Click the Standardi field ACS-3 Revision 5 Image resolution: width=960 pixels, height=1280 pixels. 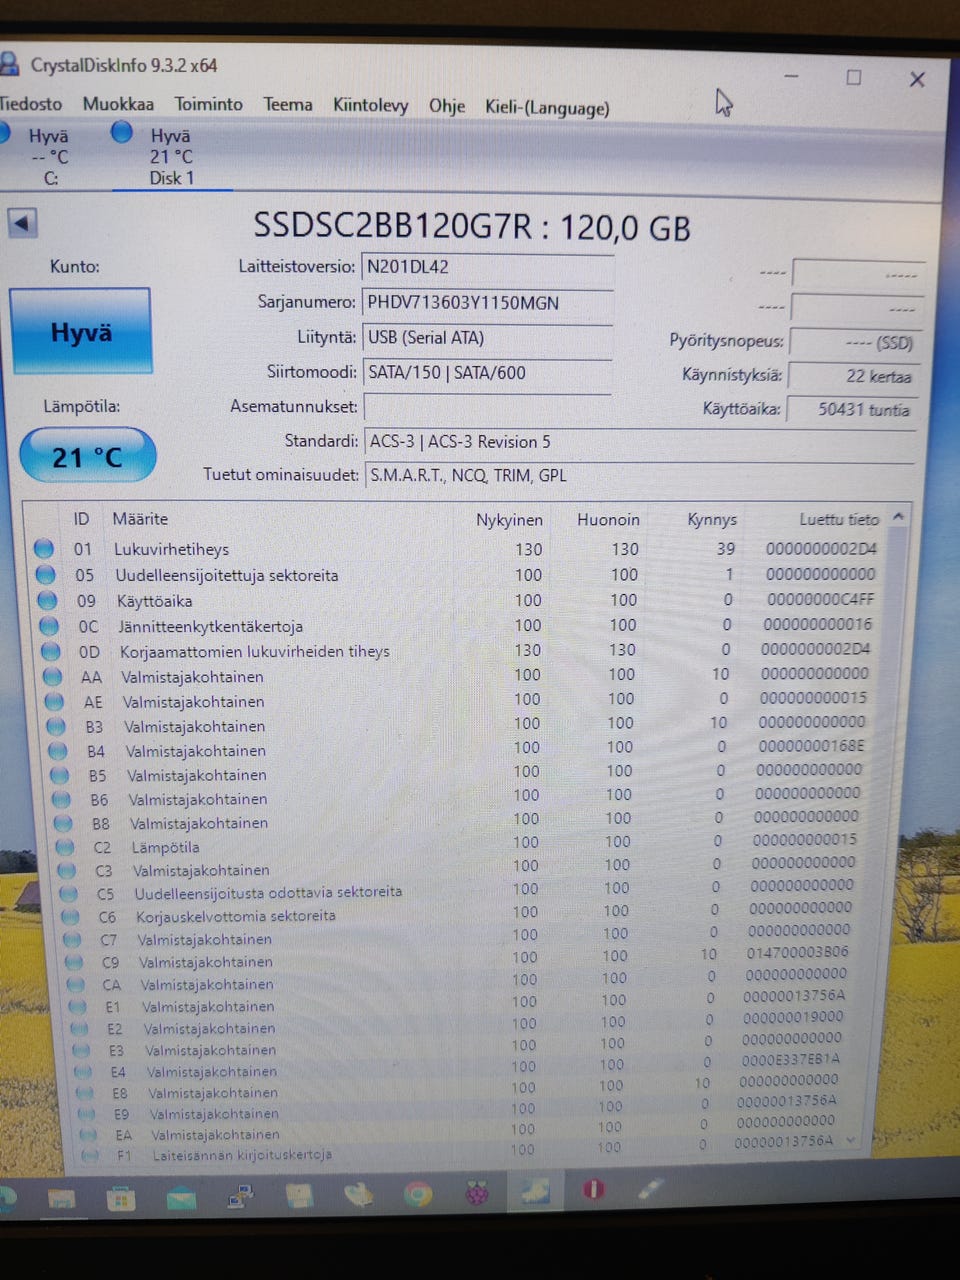pyautogui.click(x=640, y=442)
